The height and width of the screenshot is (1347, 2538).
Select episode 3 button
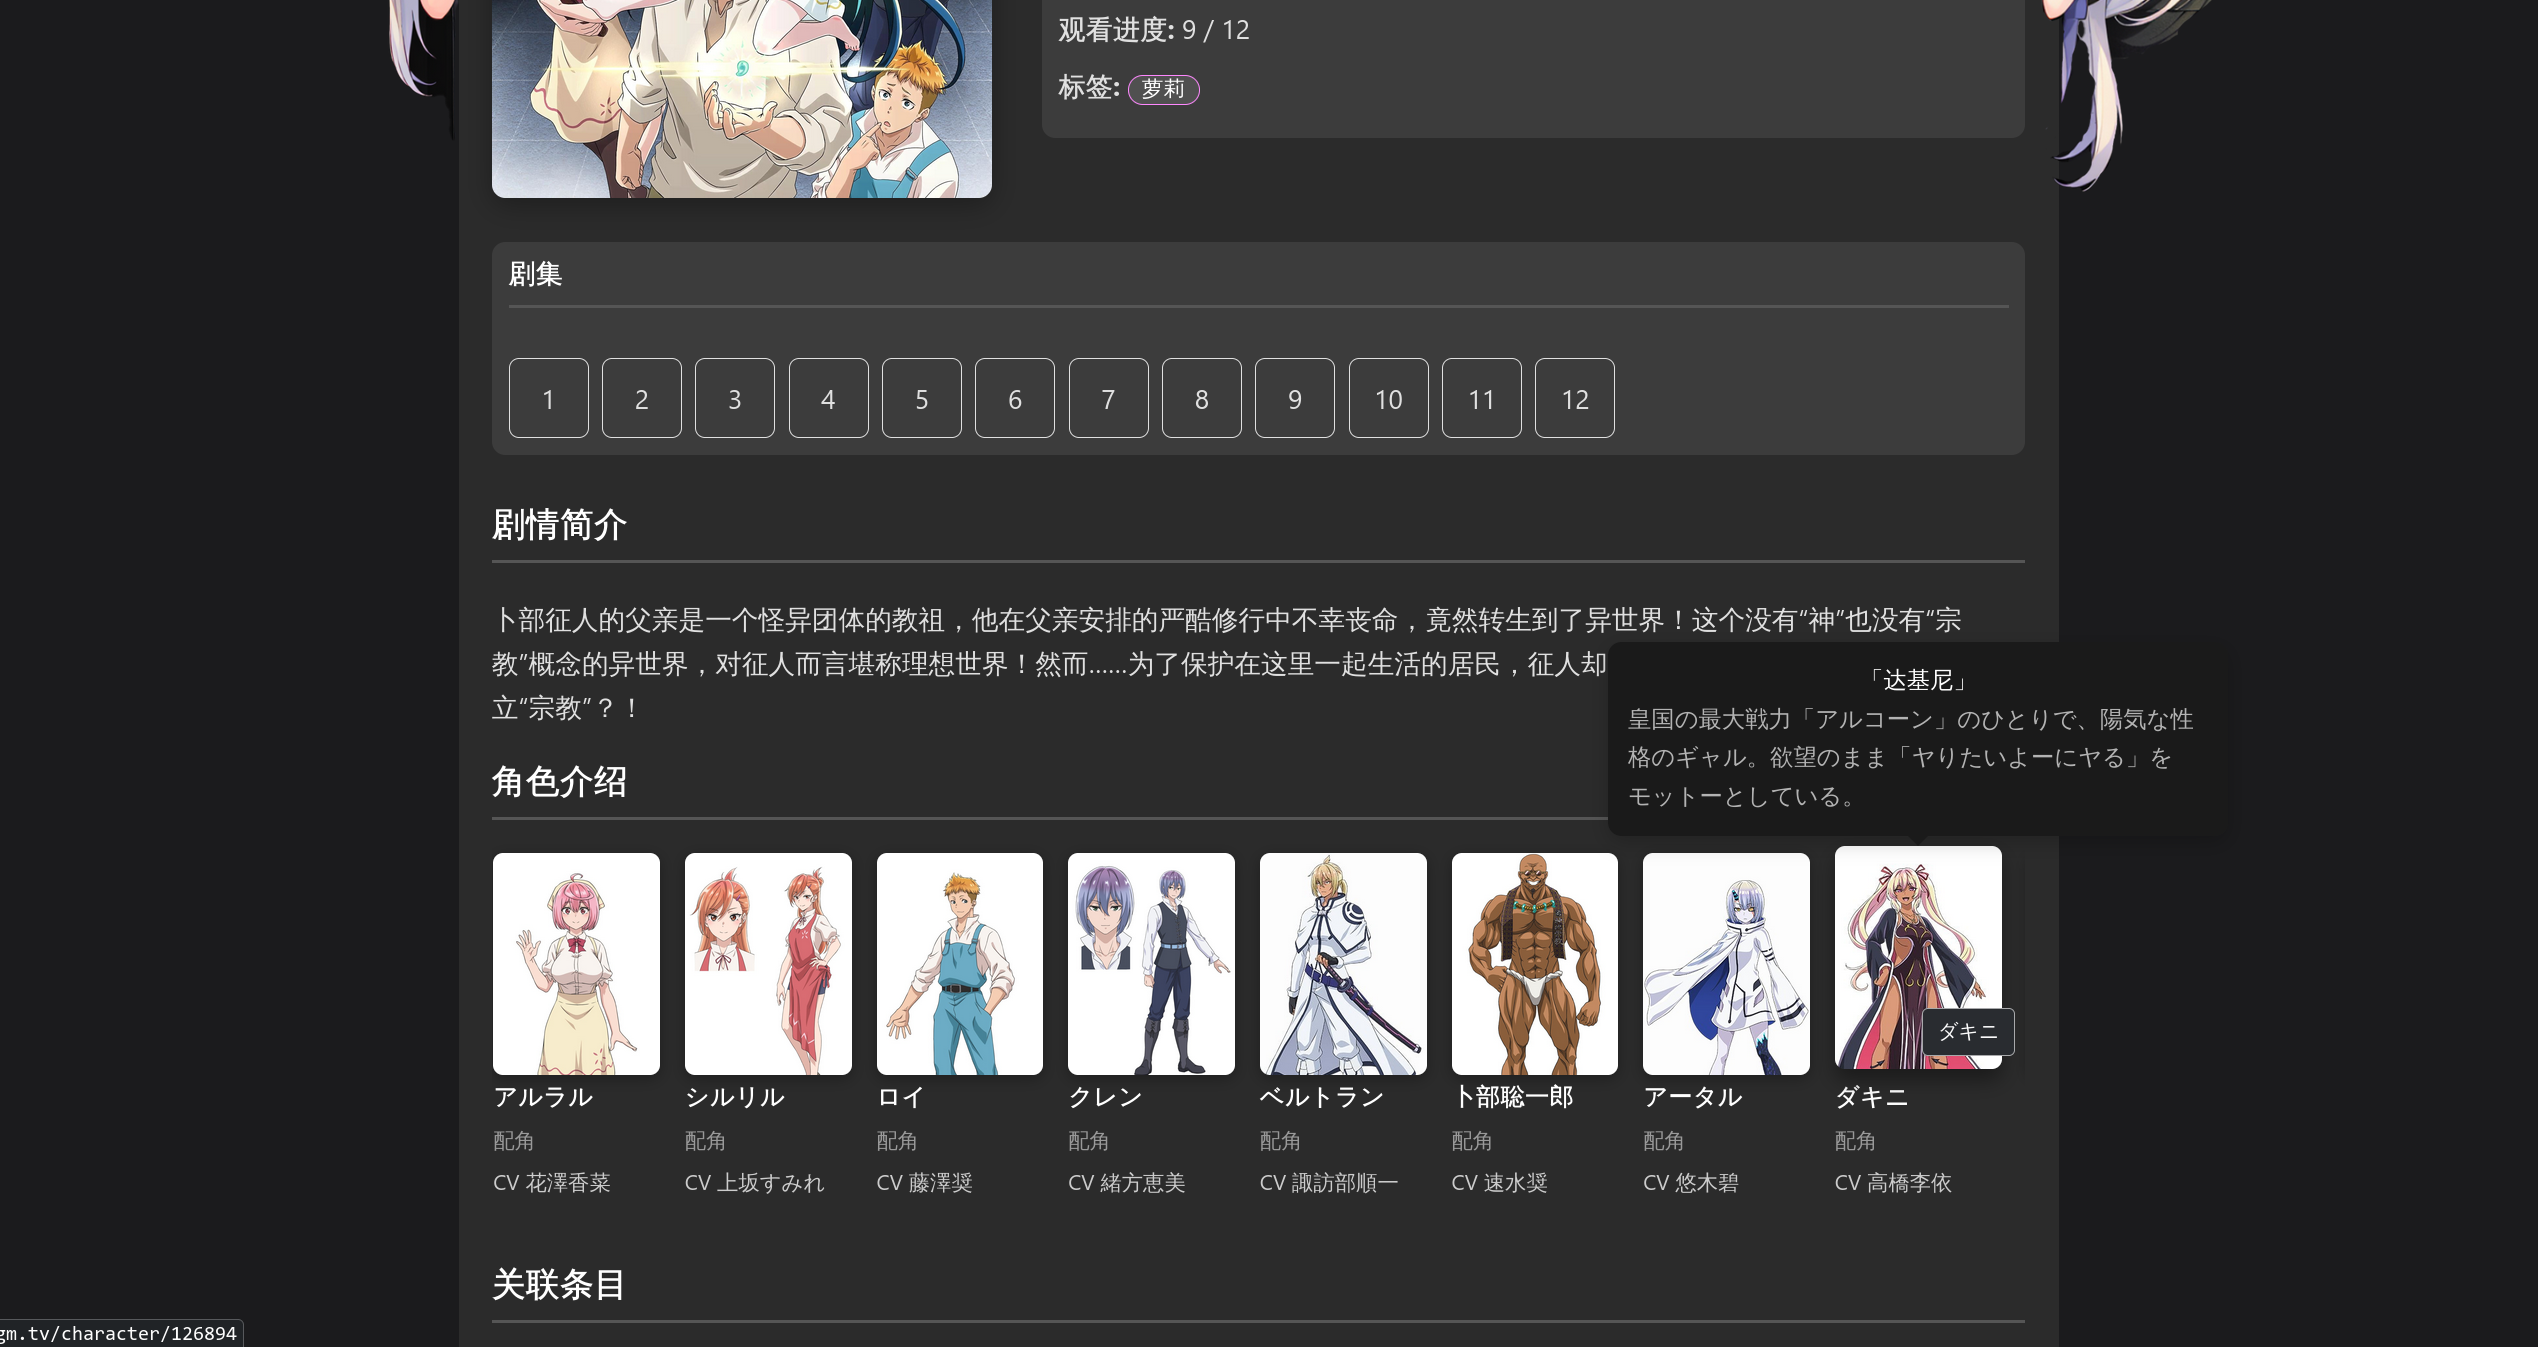point(734,398)
